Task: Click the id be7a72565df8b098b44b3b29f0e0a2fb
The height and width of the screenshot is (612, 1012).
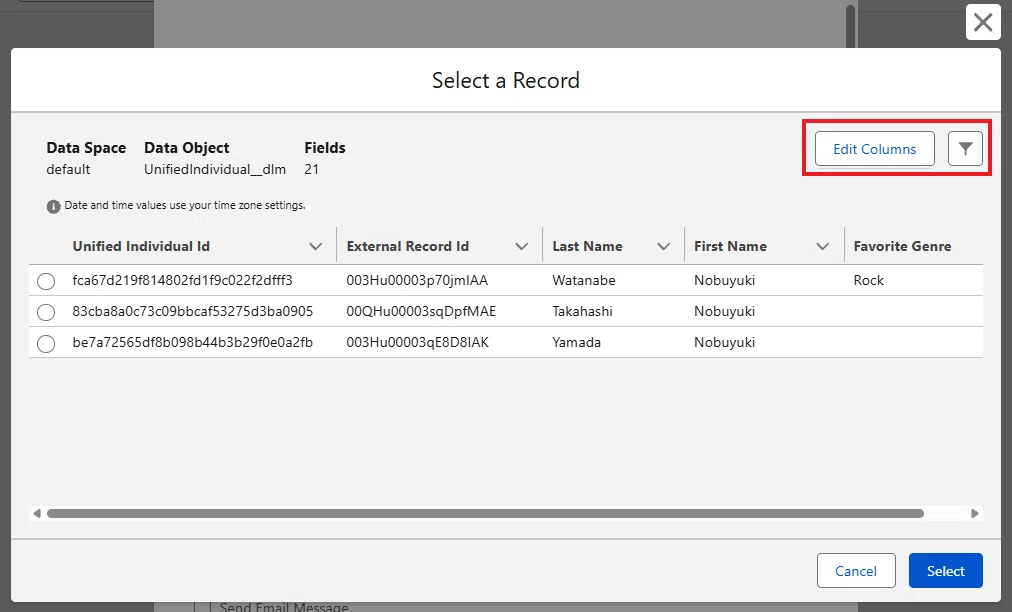Action: (192, 342)
